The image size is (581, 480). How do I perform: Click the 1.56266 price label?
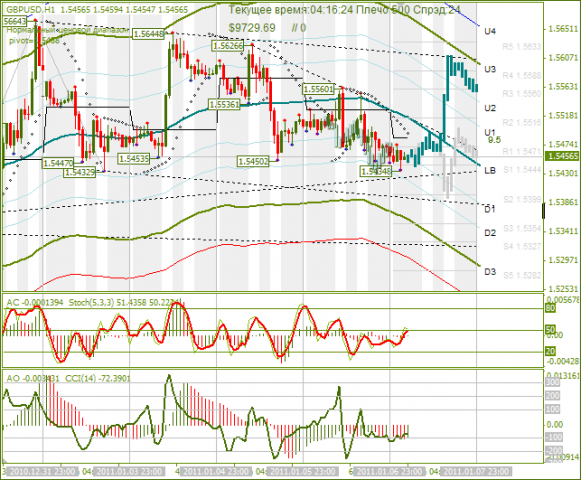228,46
